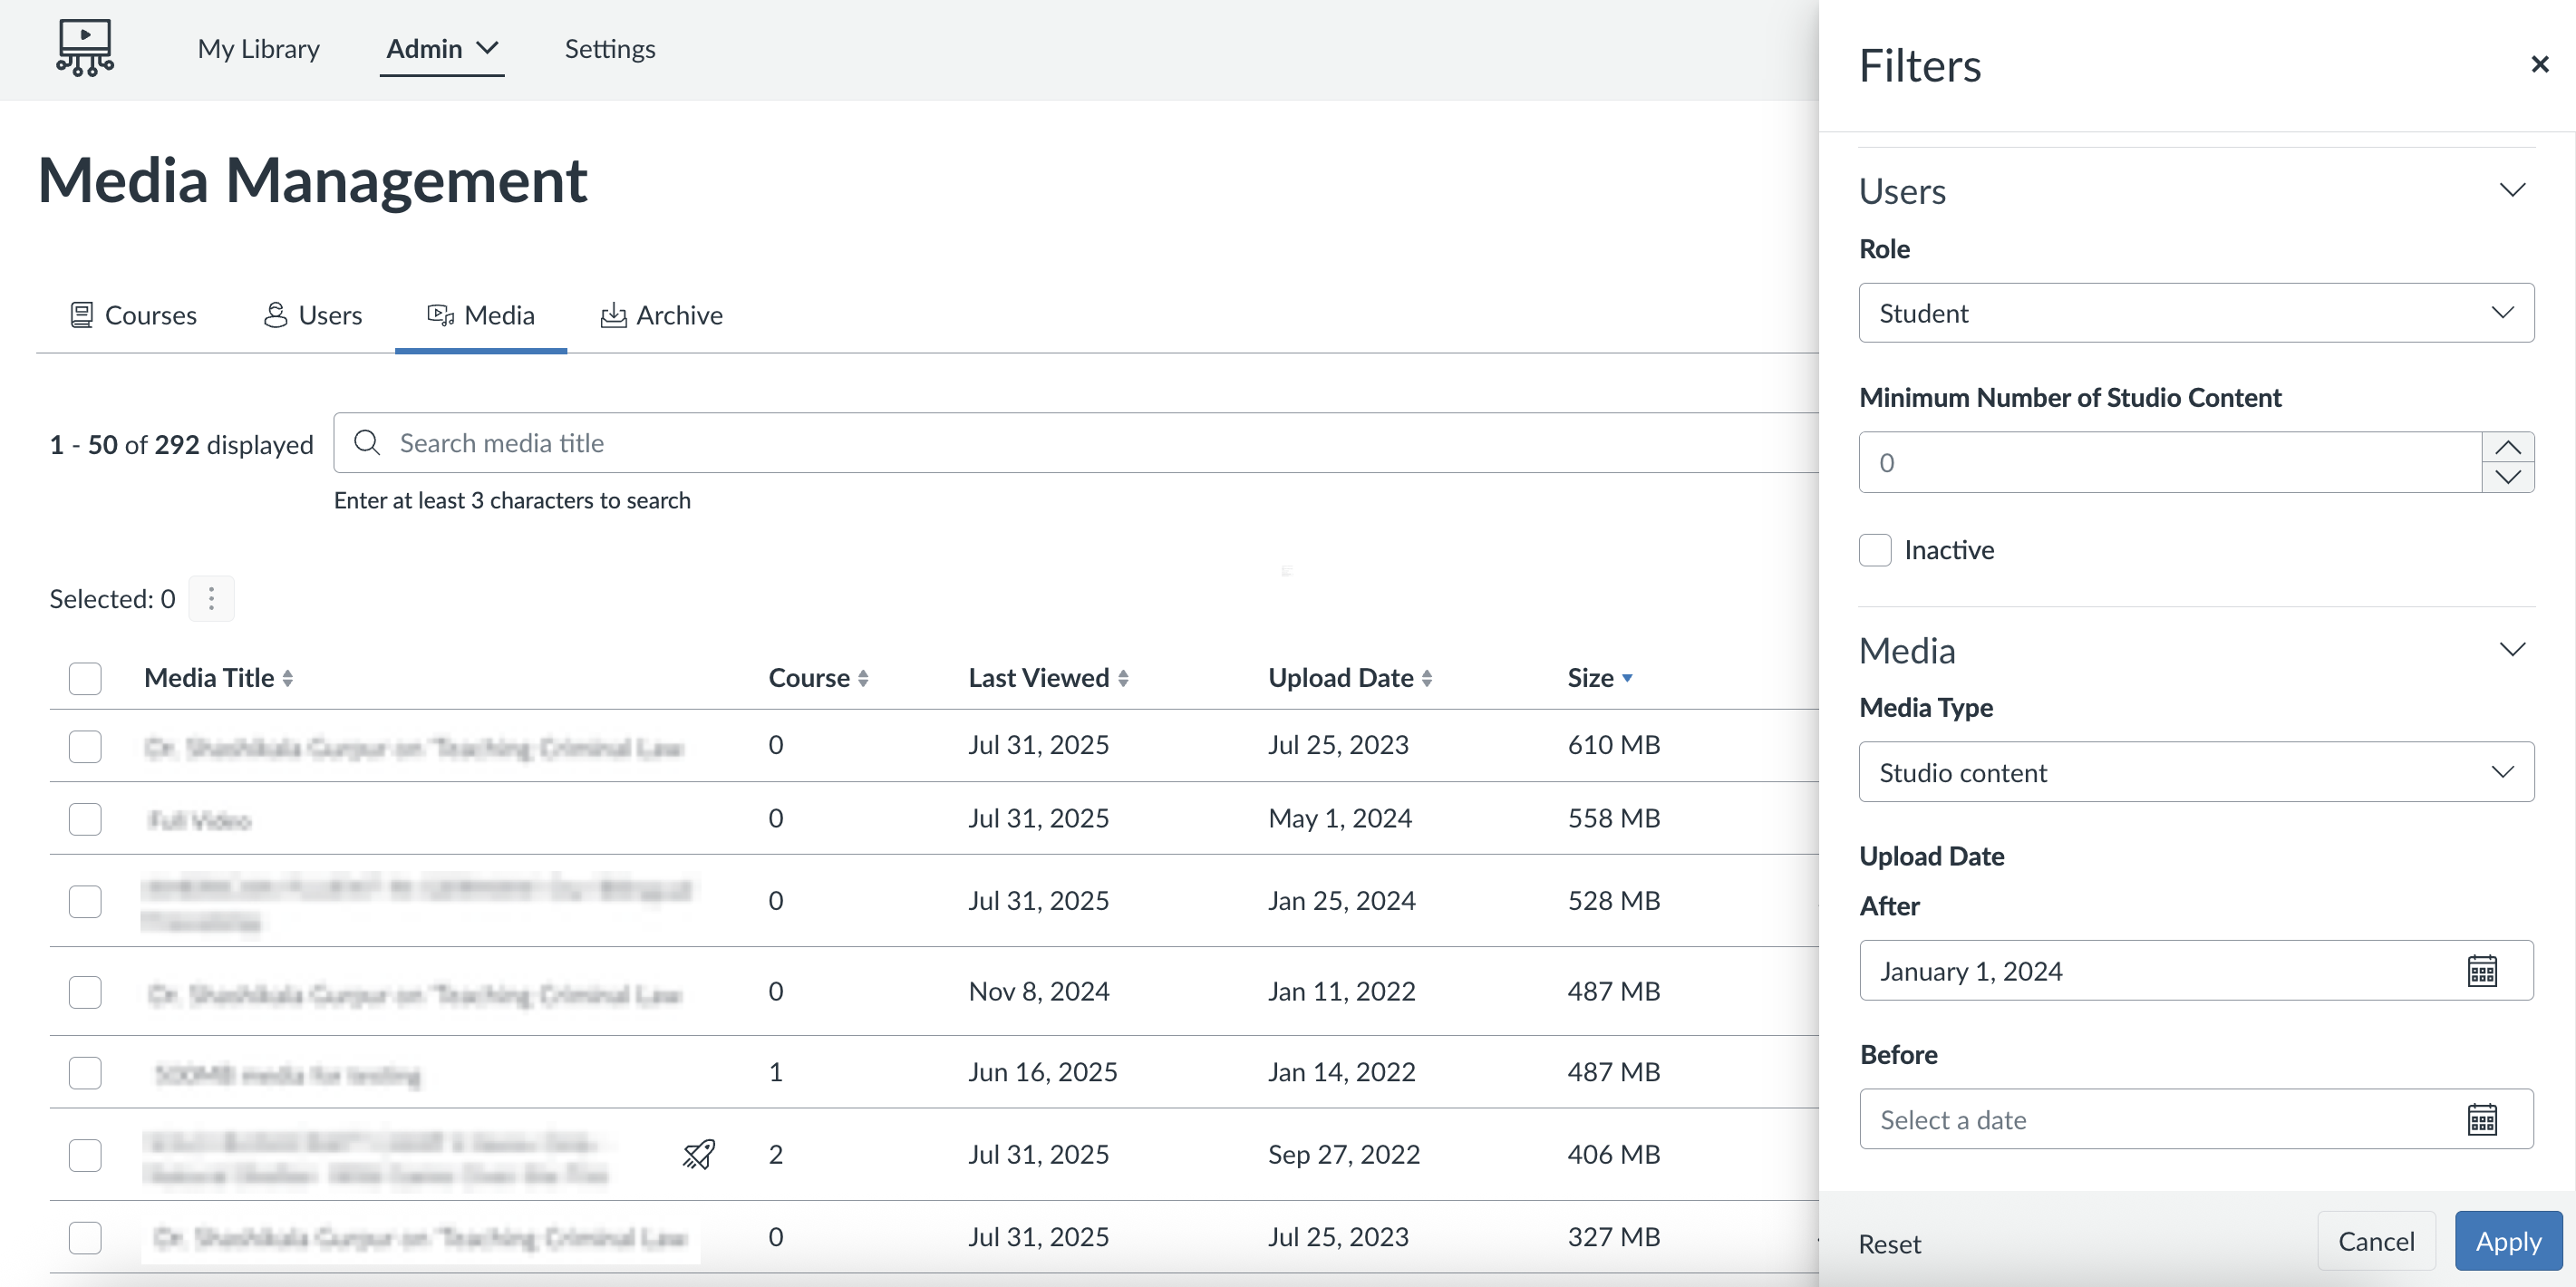Screen dimensions: 2576x1287
Task: Open the Media Type dropdown
Action: click(x=2195, y=772)
